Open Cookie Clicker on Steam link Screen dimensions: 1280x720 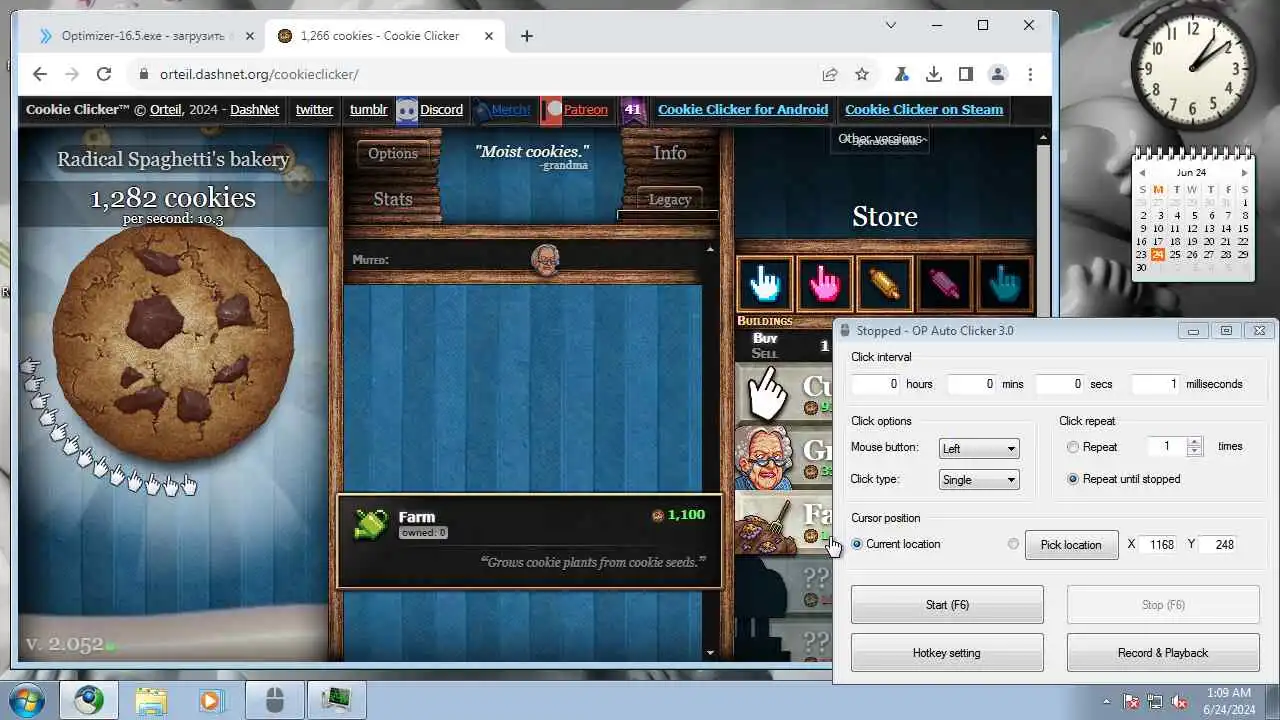[924, 110]
